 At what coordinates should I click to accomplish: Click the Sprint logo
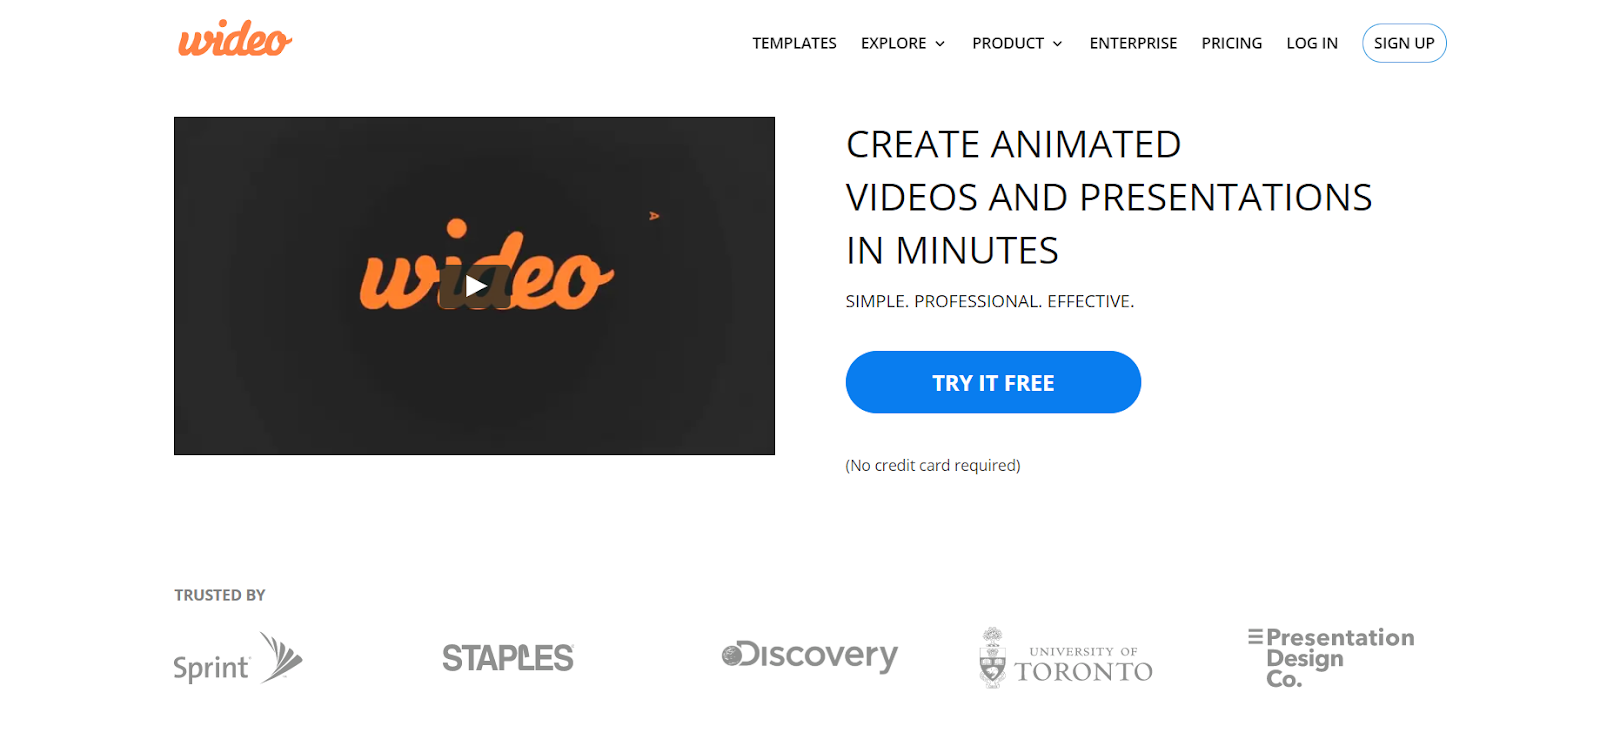click(x=238, y=658)
